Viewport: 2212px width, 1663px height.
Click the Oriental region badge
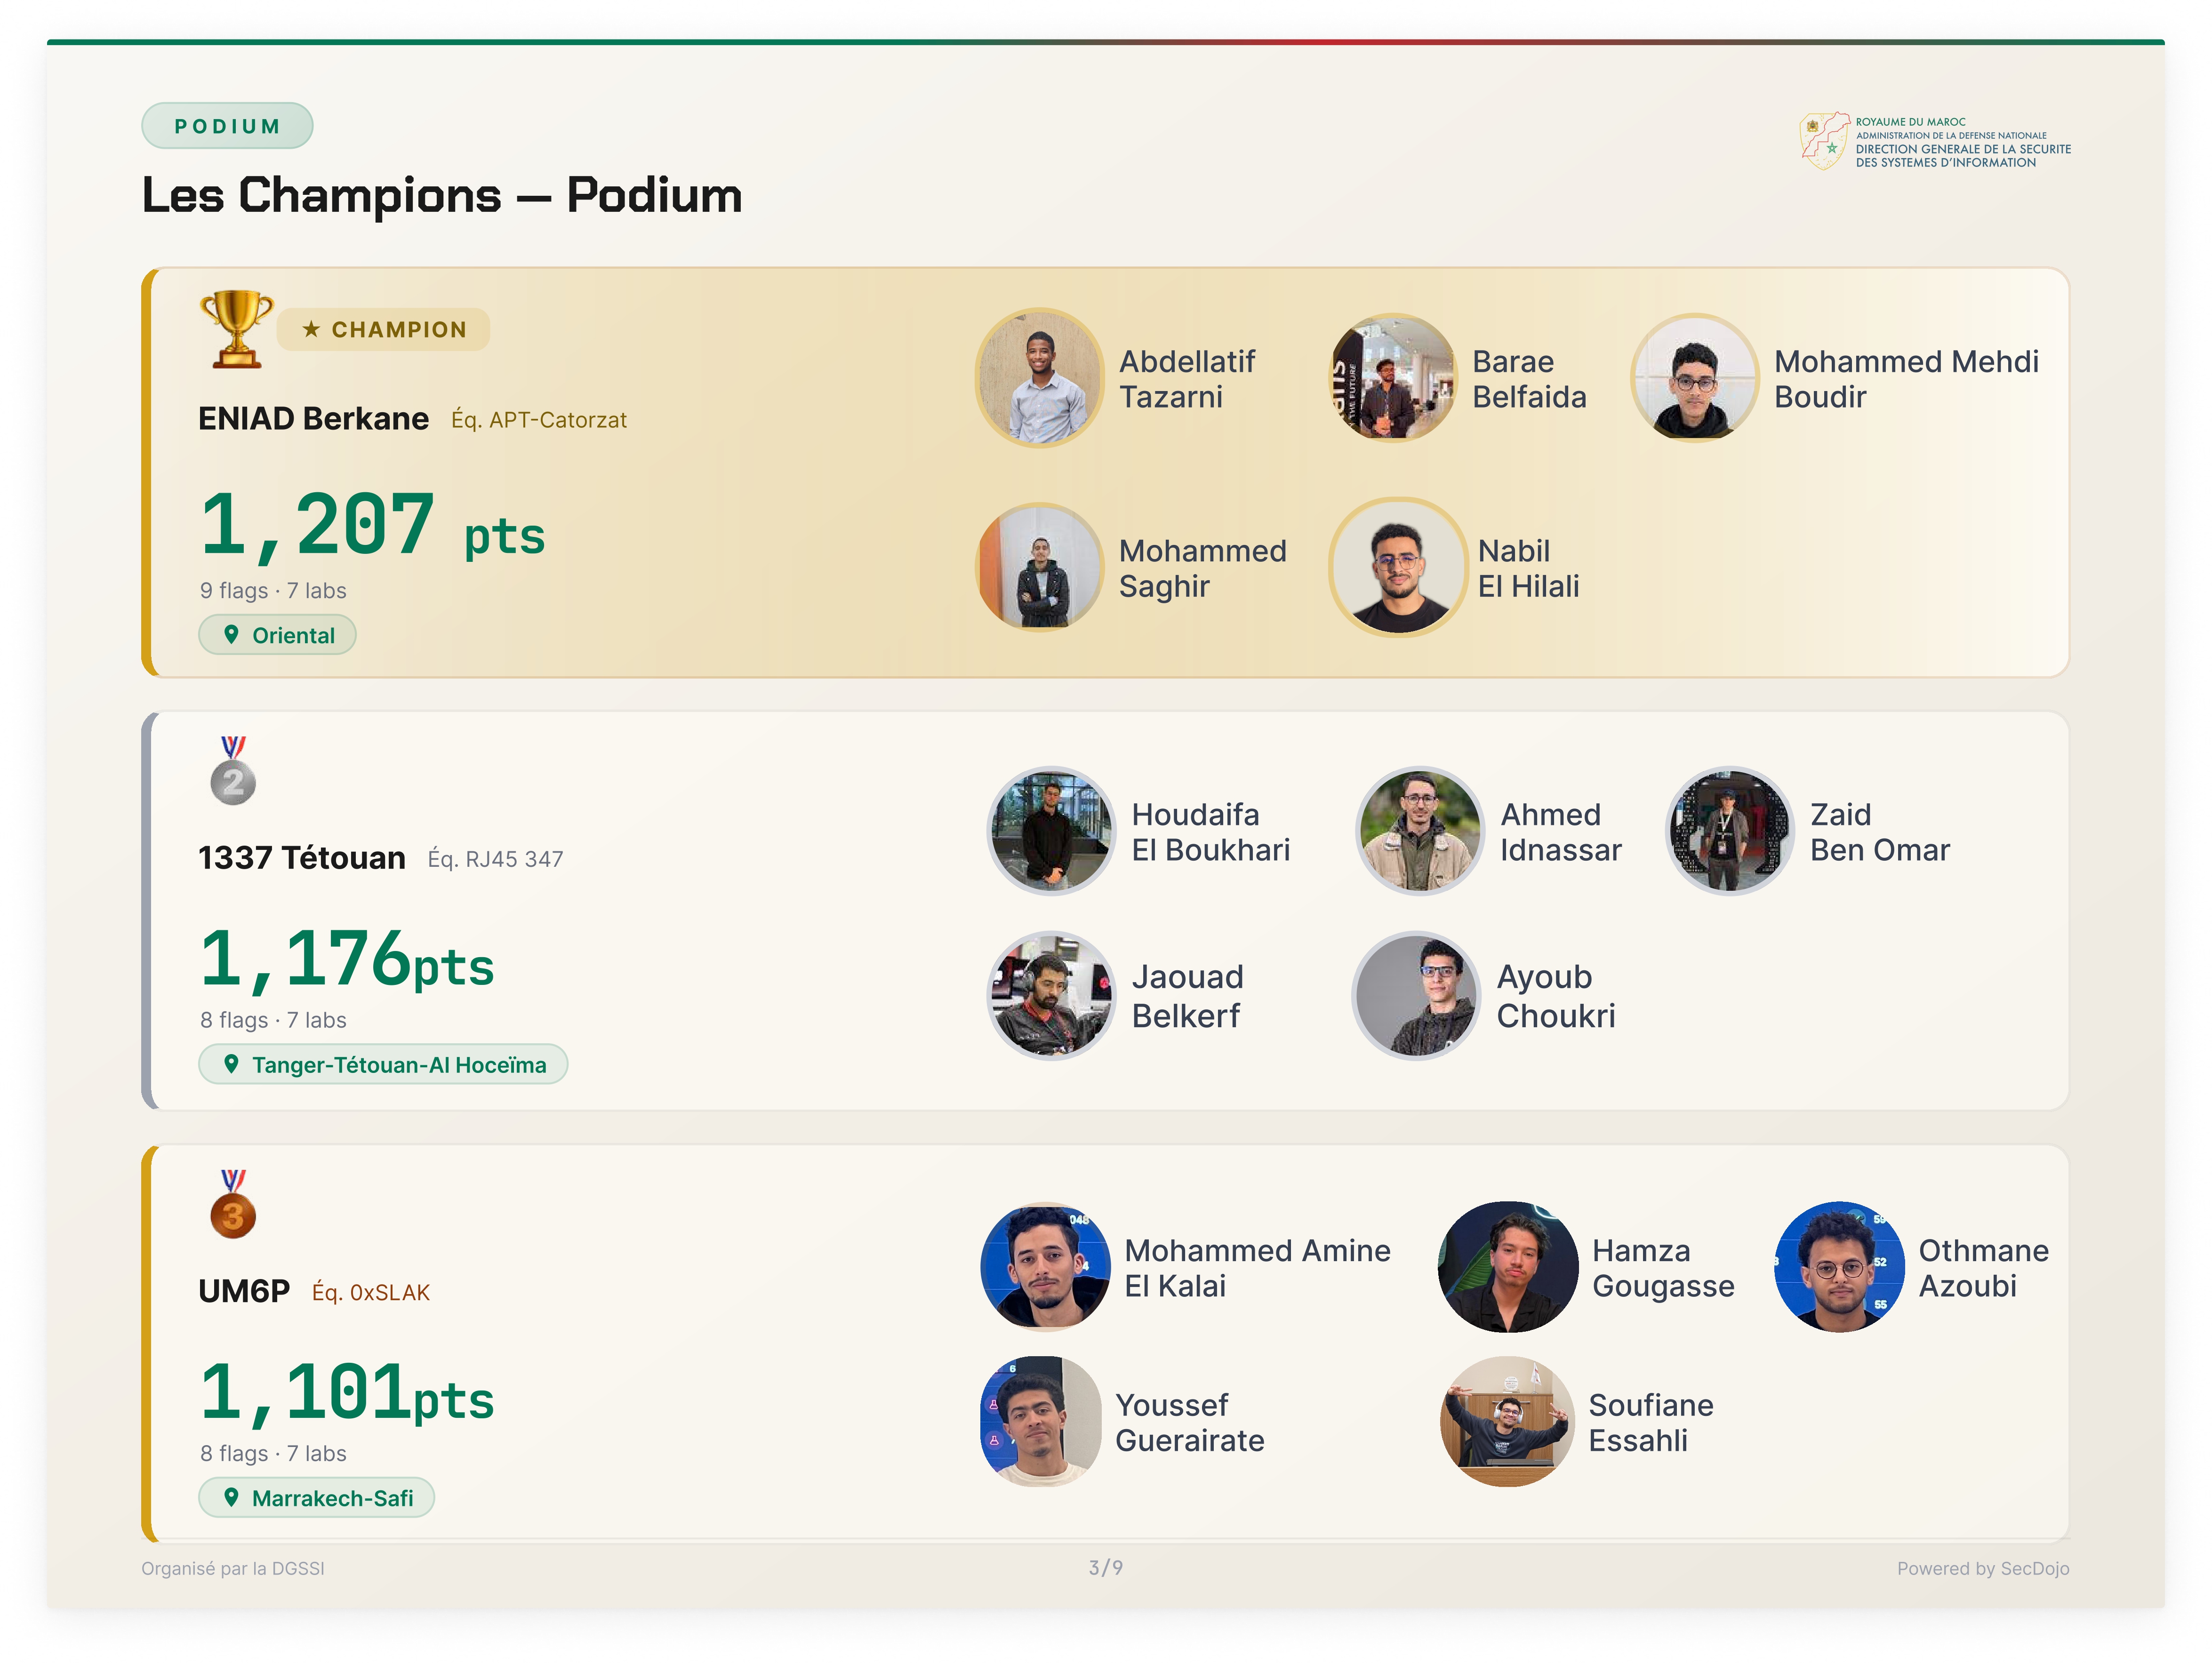click(277, 635)
